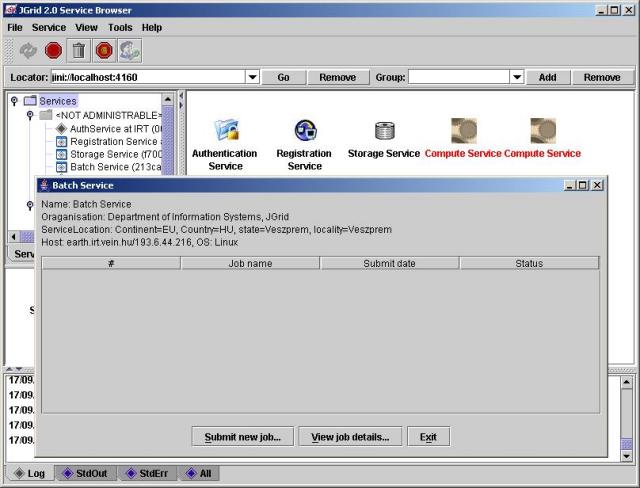Open the Service menu
The image size is (640, 488).
point(48,28)
